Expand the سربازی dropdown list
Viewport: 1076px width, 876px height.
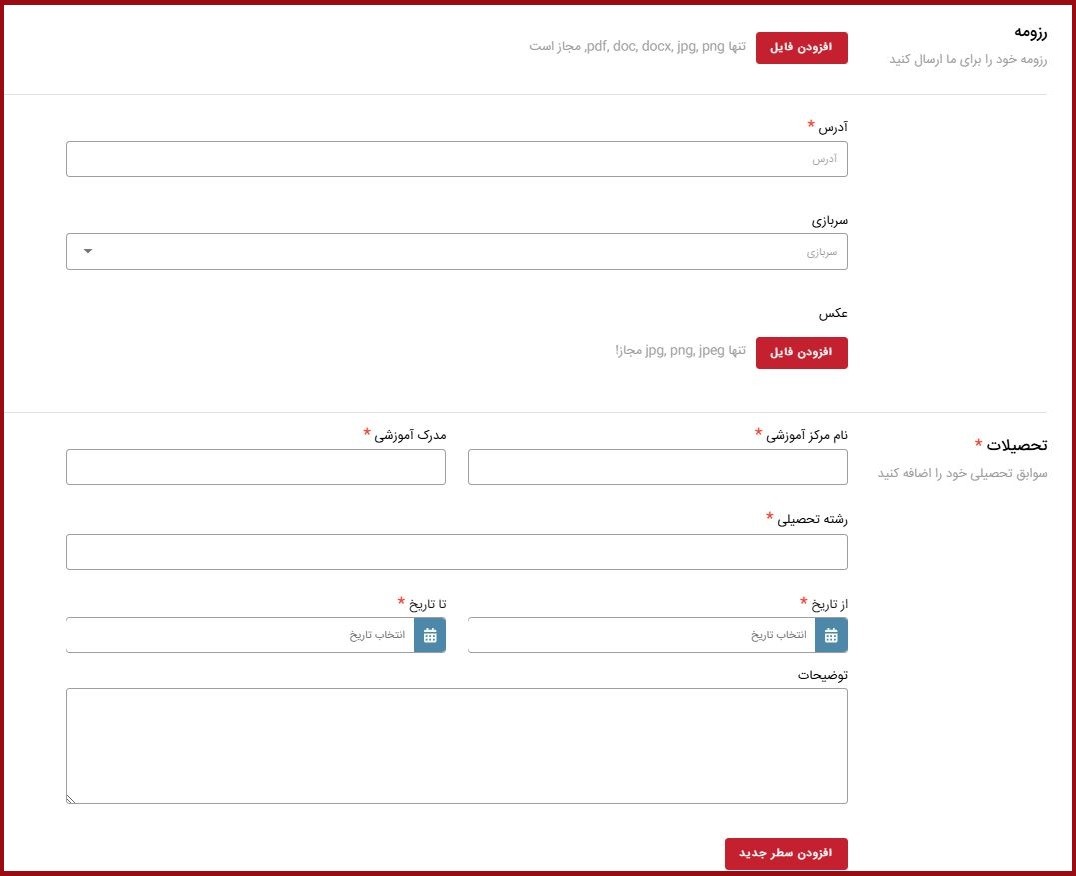[87, 251]
